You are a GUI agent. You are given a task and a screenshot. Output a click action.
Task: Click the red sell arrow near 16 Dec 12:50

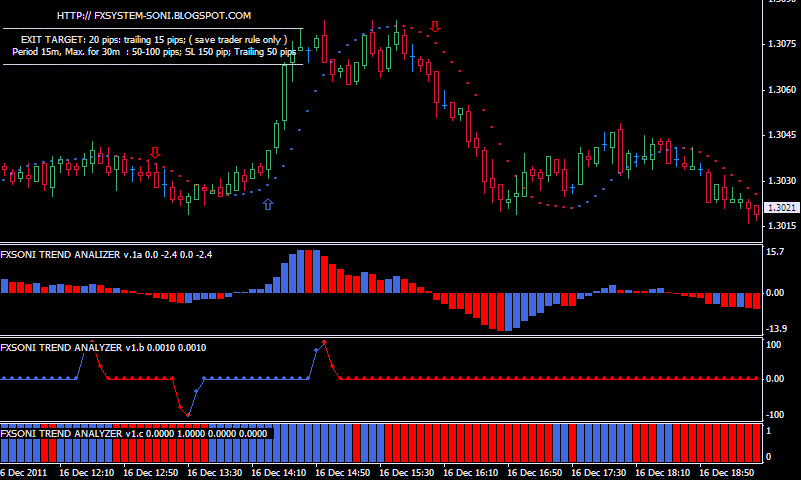(x=155, y=152)
